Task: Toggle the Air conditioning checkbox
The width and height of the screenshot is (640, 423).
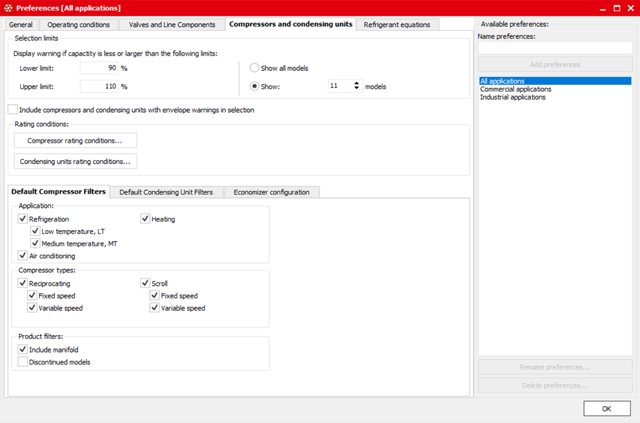Action: pos(23,256)
